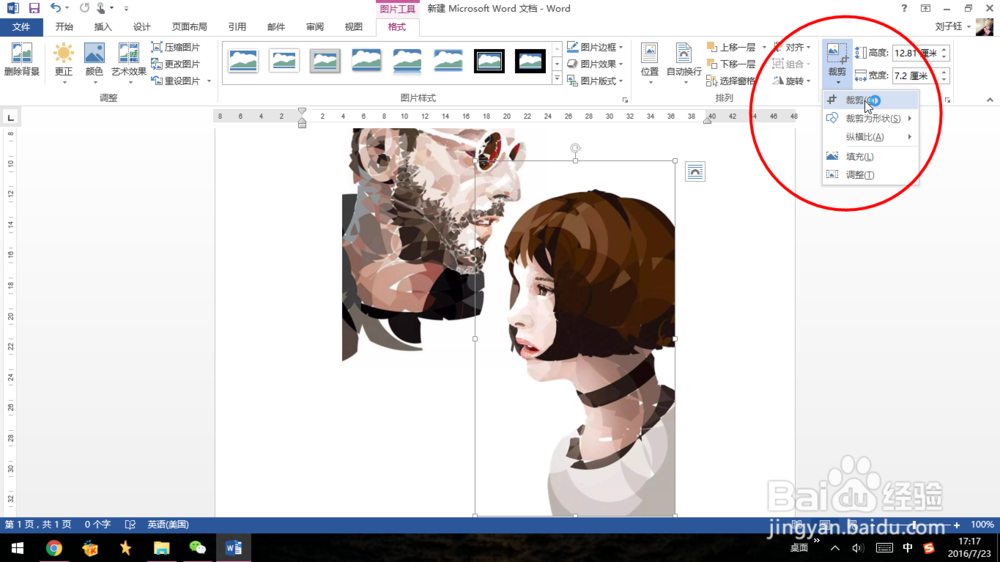This screenshot has width=1000, height=562.
Task: Click the language indicator 英语(美国)
Action: [x=168, y=524]
